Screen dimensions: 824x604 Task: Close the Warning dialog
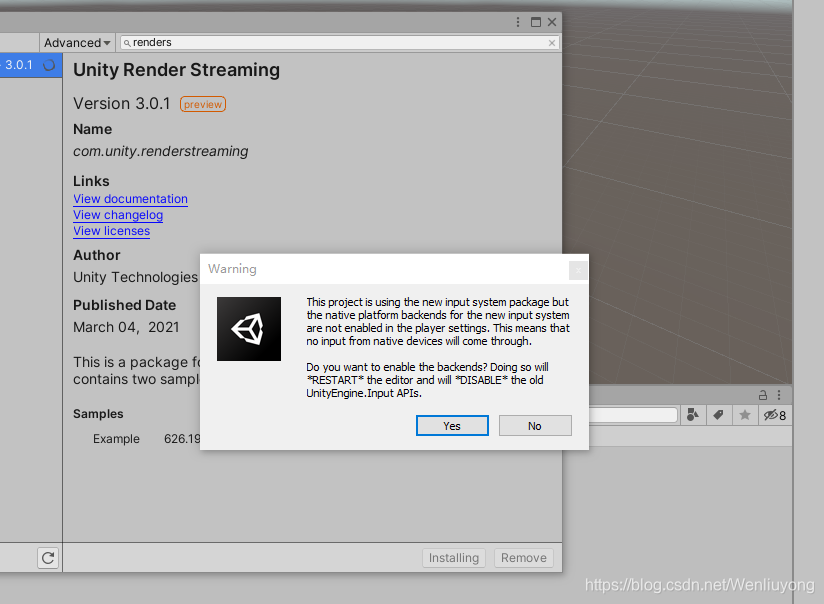[x=578, y=270]
